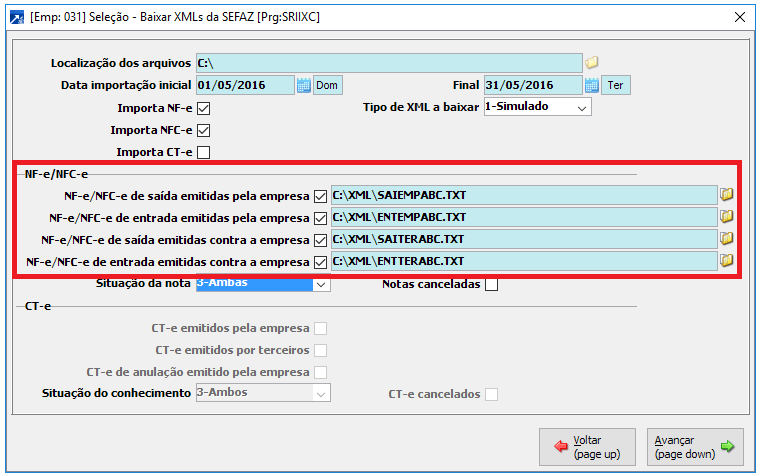Click the NF-e/NFC-e section label
This screenshot has width=759, height=476.
coord(57,174)
